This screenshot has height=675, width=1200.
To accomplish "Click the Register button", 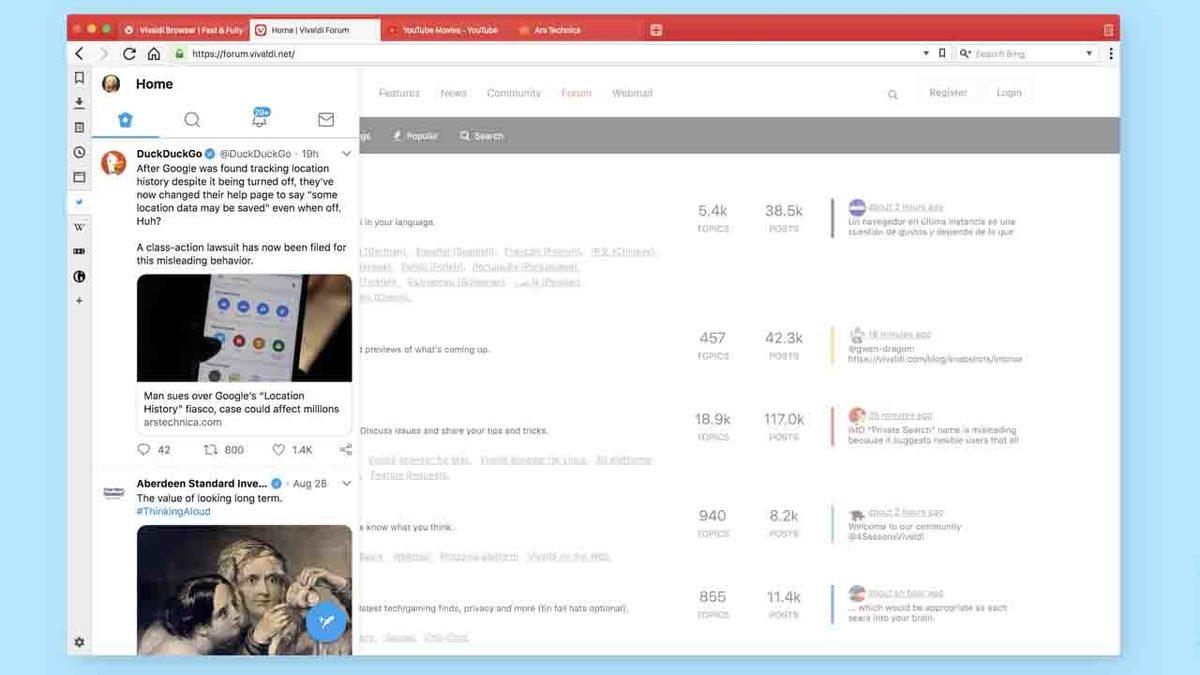I will tap(947, 93).
